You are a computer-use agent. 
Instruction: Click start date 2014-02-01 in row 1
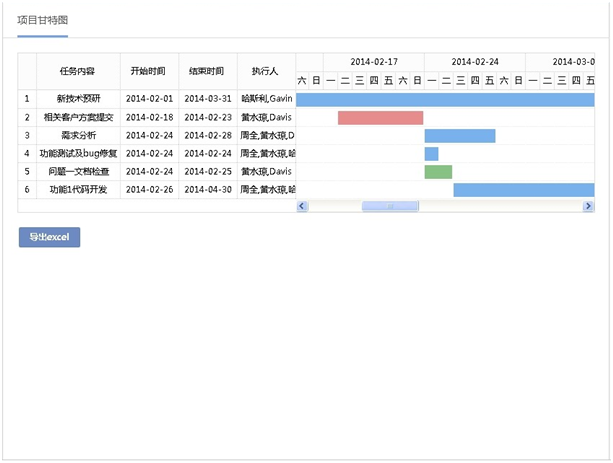point(149,99)
